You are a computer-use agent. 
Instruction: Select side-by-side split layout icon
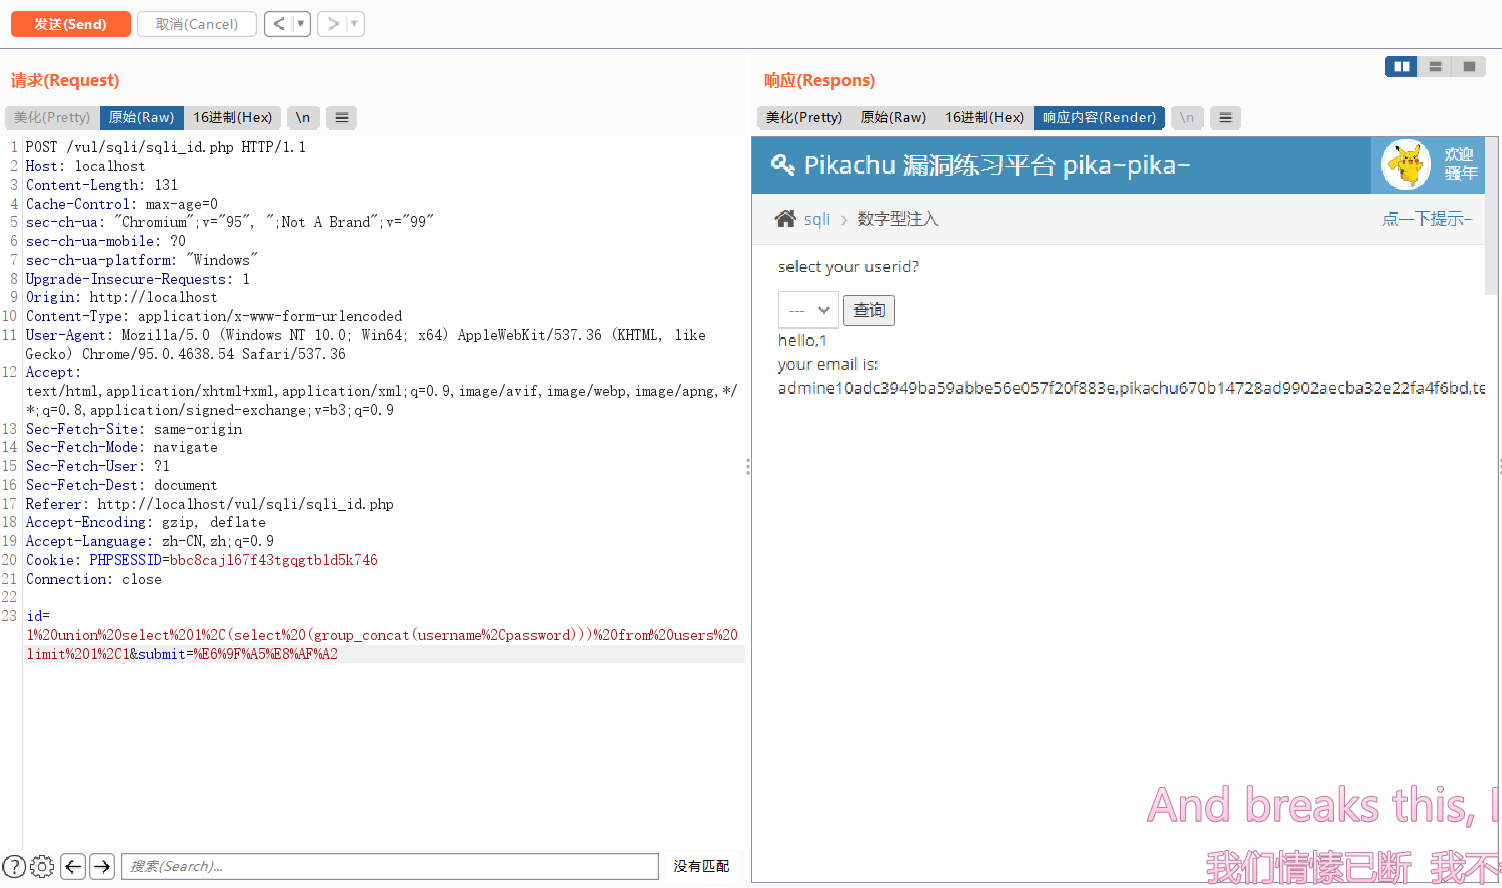(1401, 67)
